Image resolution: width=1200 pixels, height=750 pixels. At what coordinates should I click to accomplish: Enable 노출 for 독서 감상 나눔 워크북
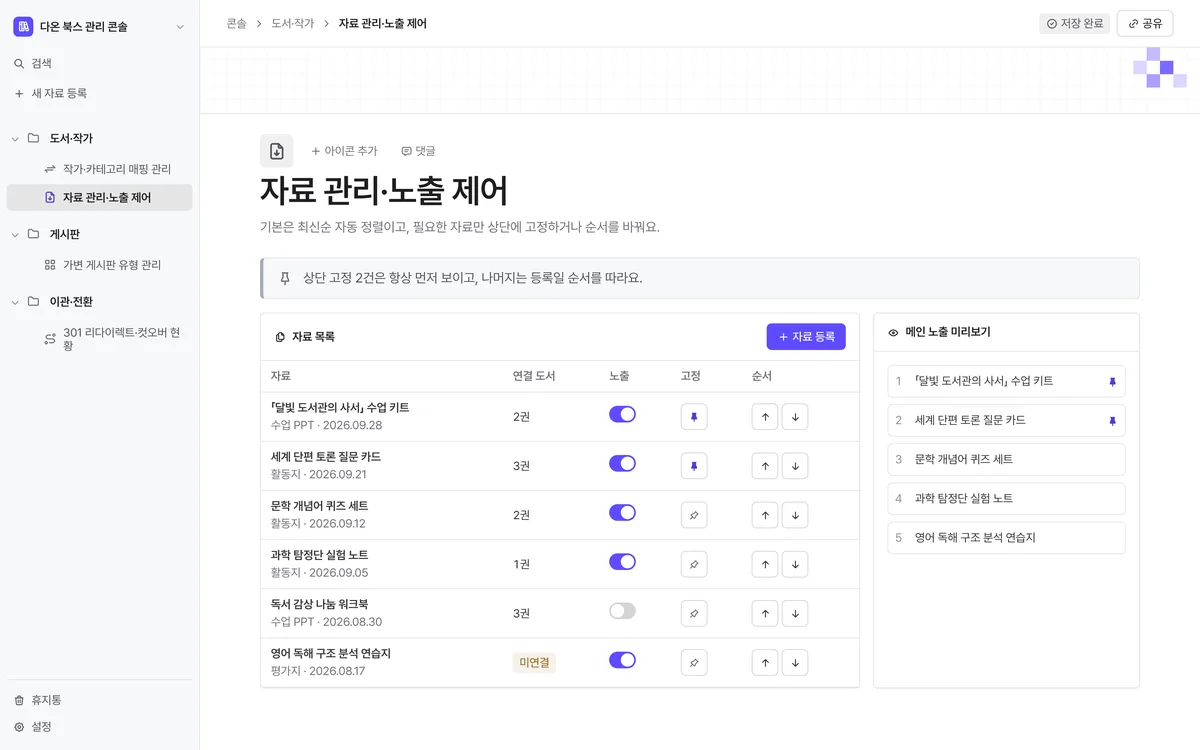coord(622,610)
